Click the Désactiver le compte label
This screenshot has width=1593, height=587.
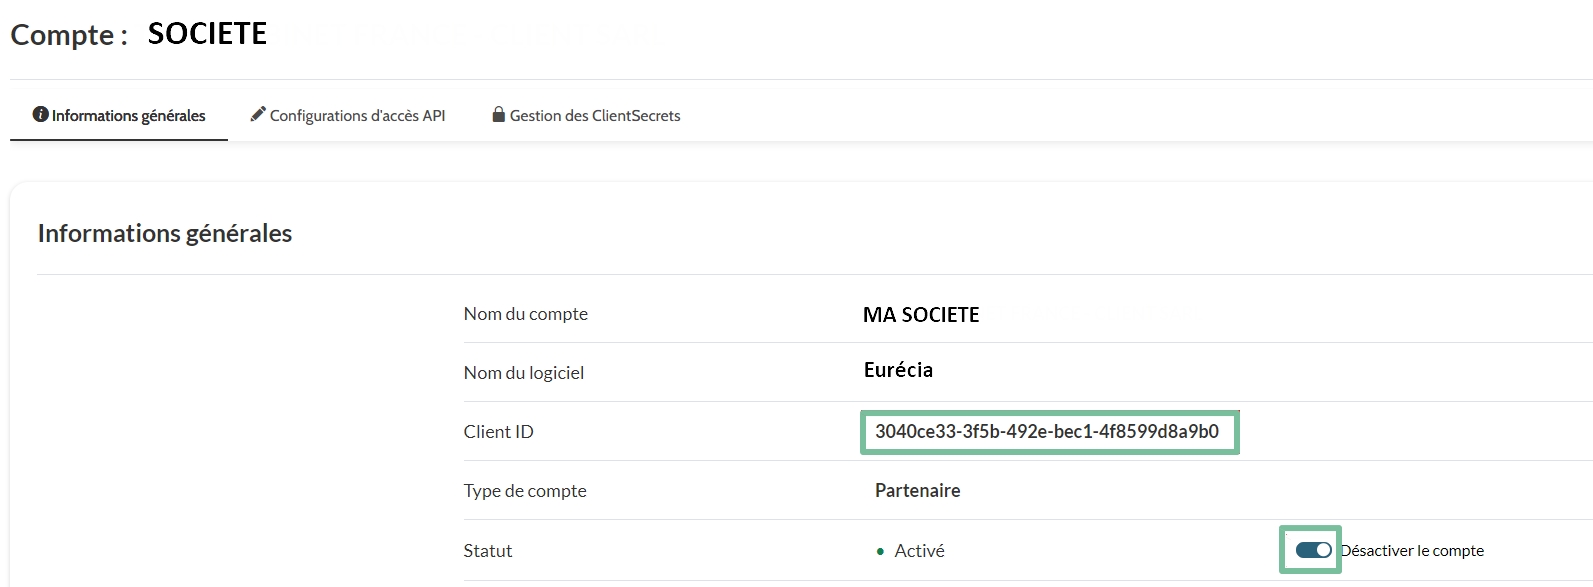tap(1412, 551)
